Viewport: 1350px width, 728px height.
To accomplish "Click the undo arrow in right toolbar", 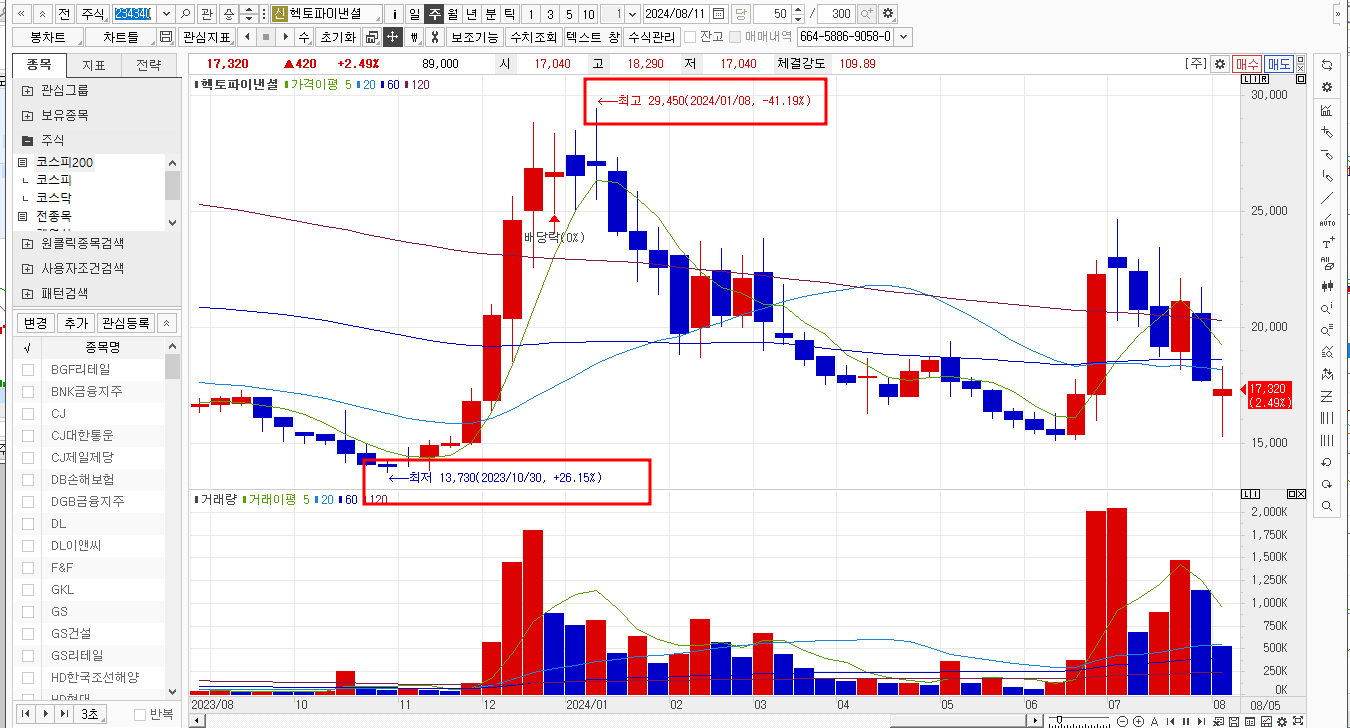I will (x=1327, y=462).
